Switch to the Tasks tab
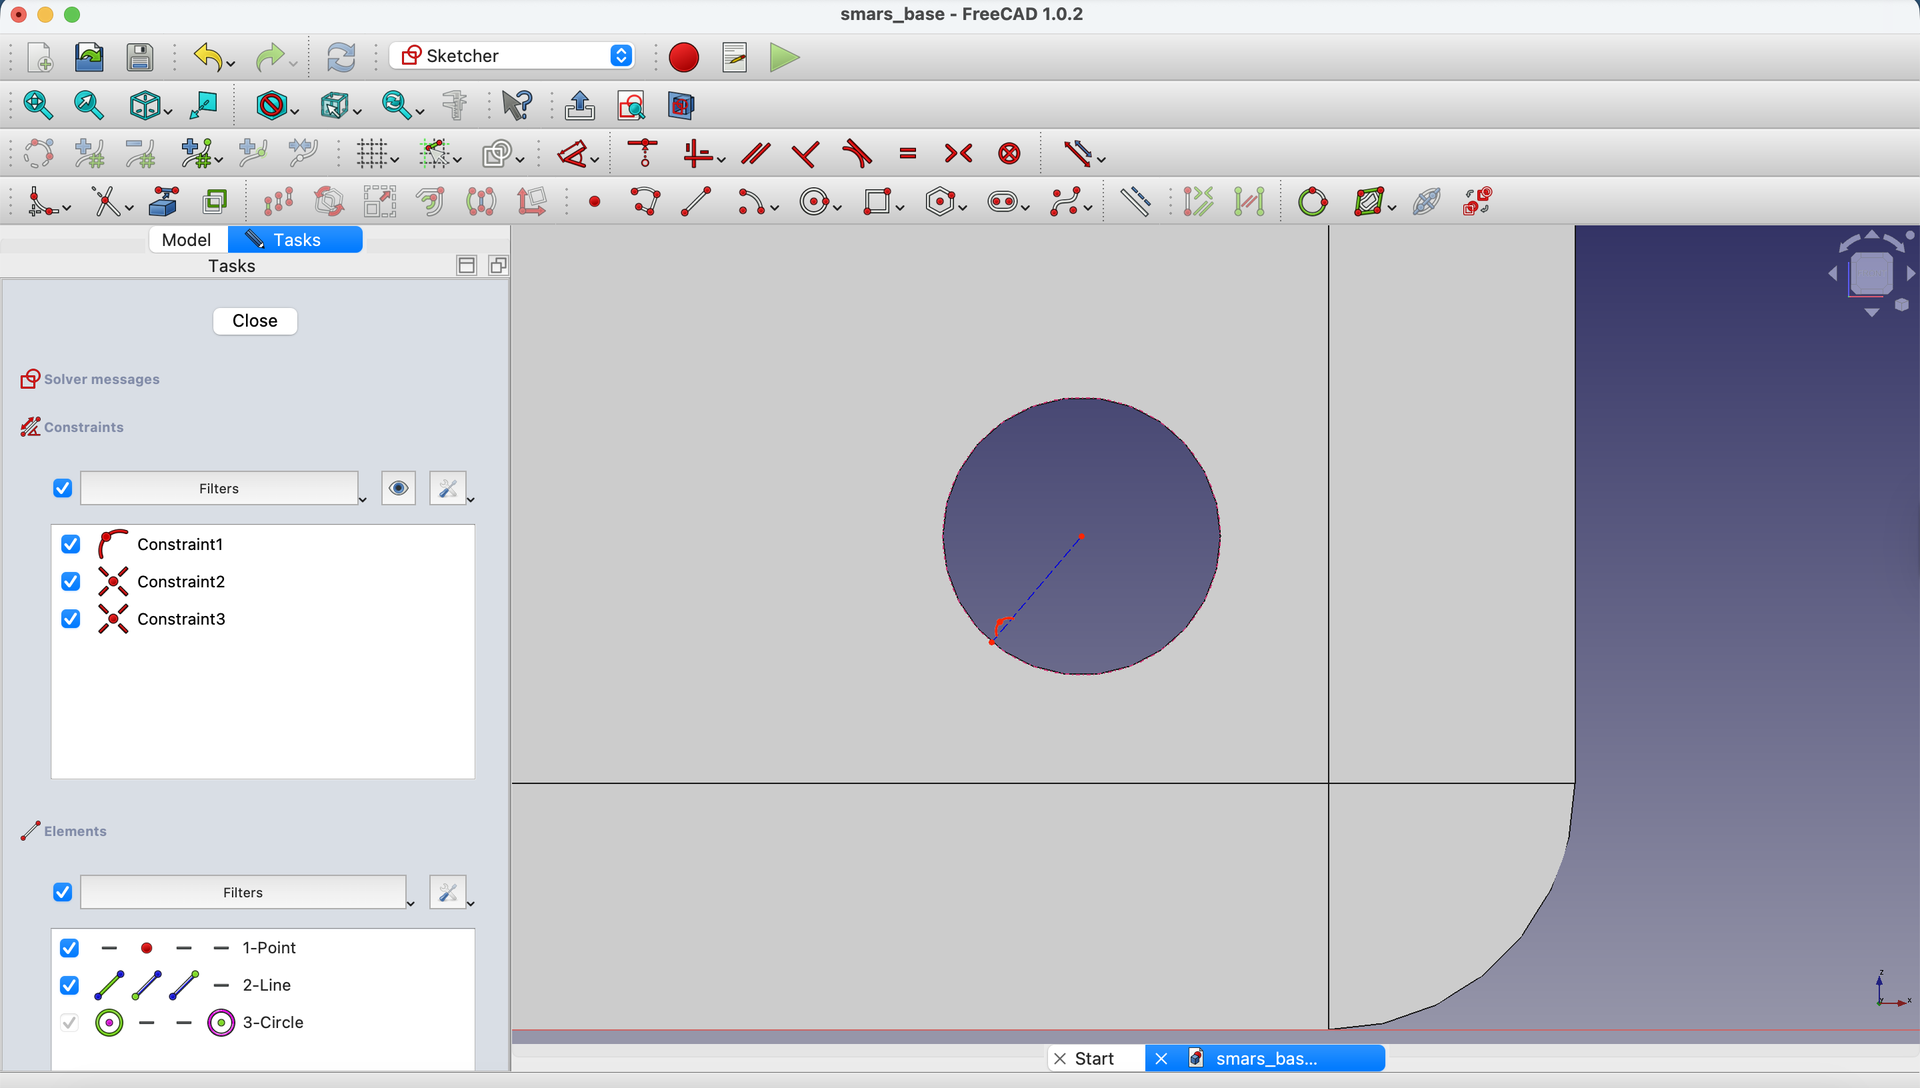 [296, 240]
